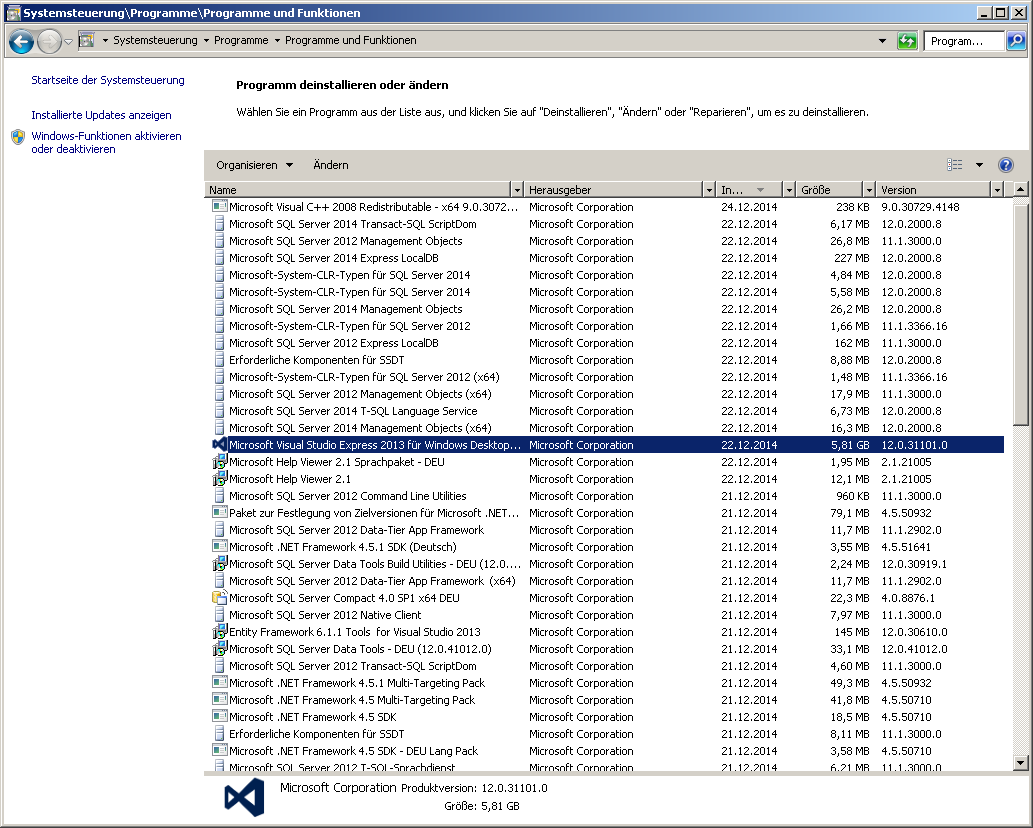Open the address bar history dropdown arrow
The width and height of the screenshot is (1033, 828).
click(882, 41)
